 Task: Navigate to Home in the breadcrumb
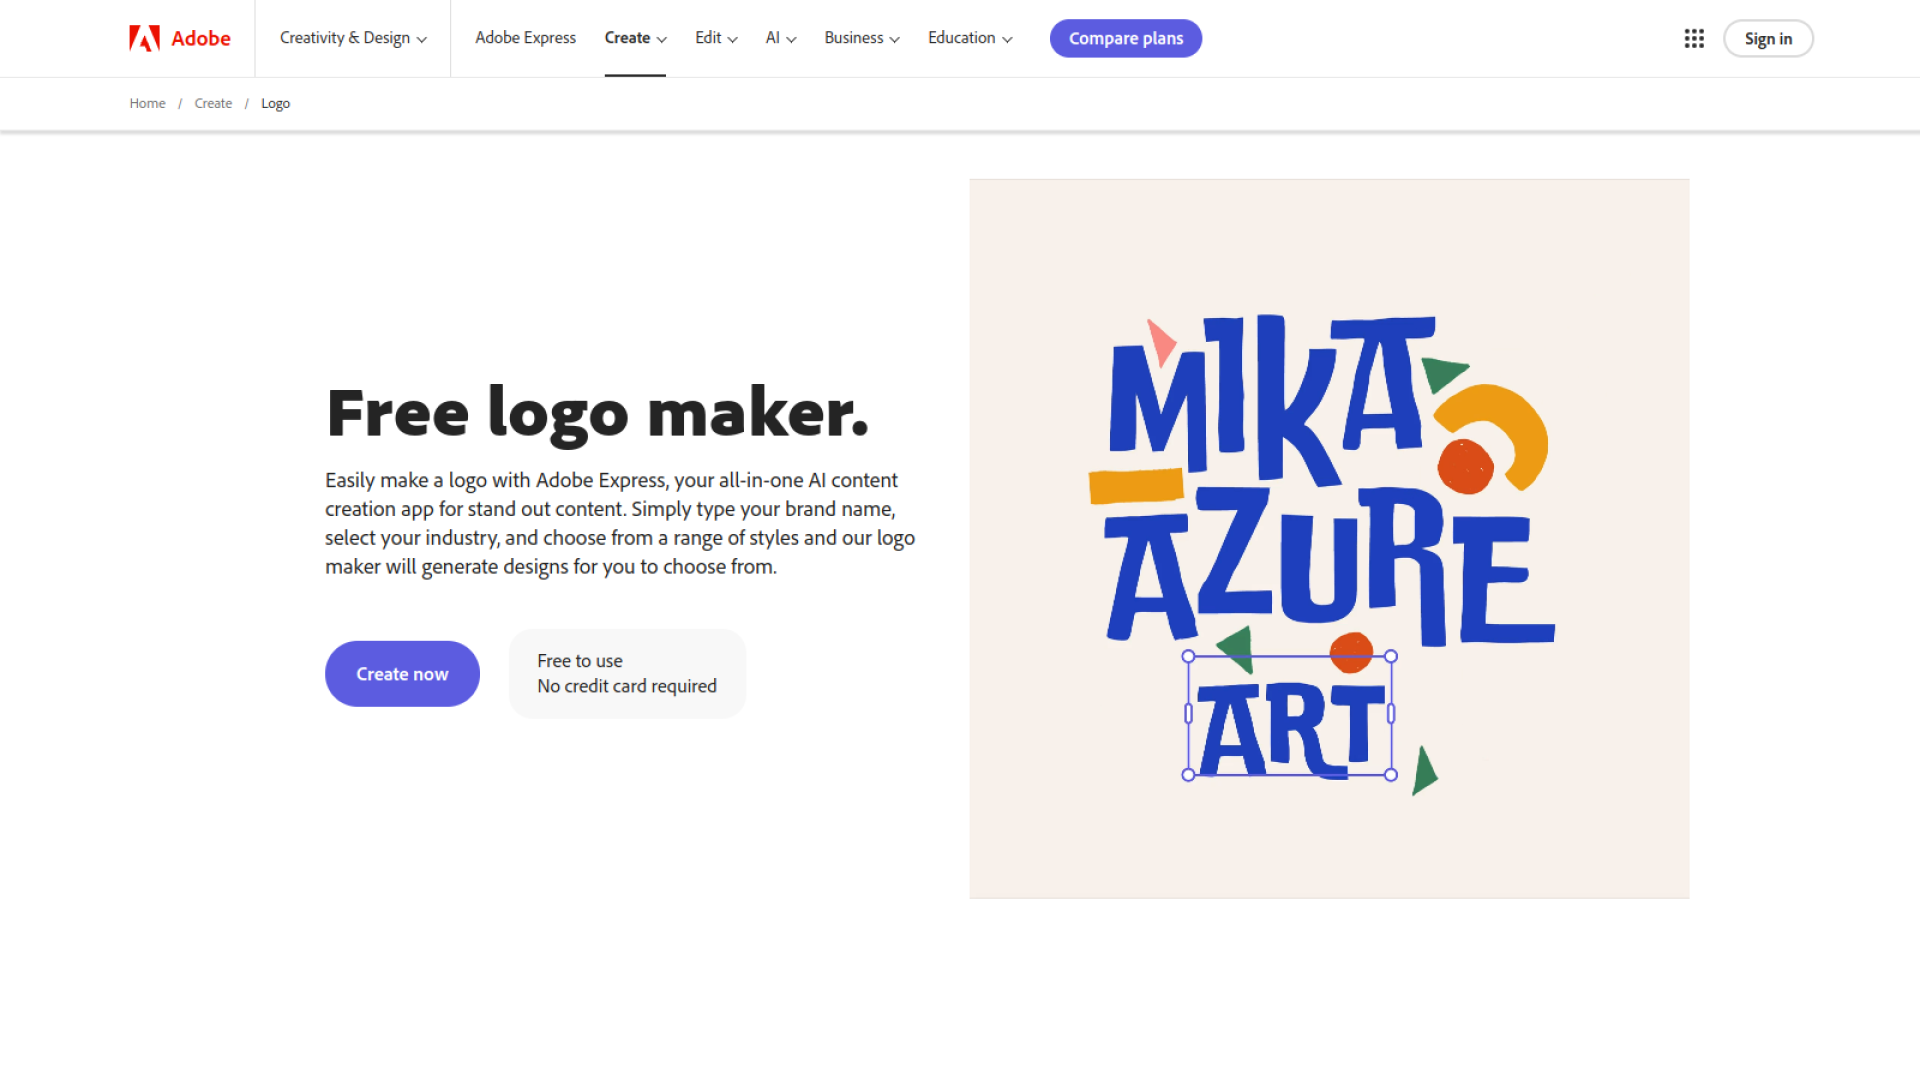(x=147, y=103)
